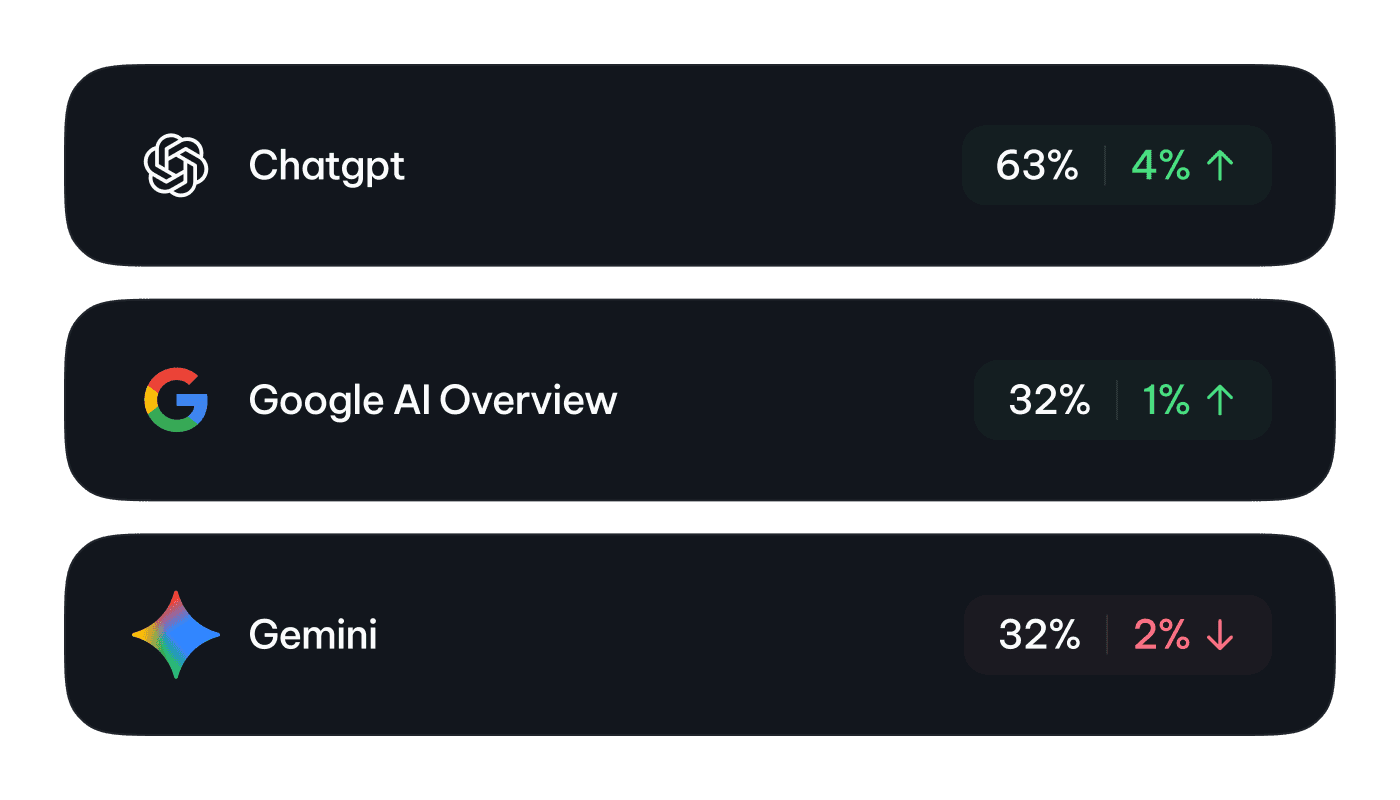Click the Gemini stats pill badge
Viewport: 1400px width, 800px height.
pos(1118,635)
